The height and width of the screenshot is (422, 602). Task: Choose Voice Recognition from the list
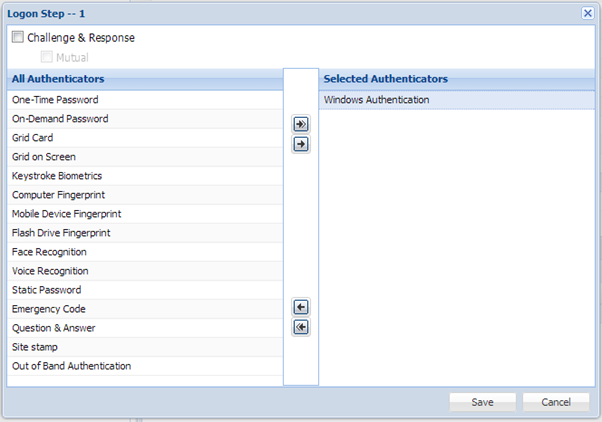[x=50, y=271]
